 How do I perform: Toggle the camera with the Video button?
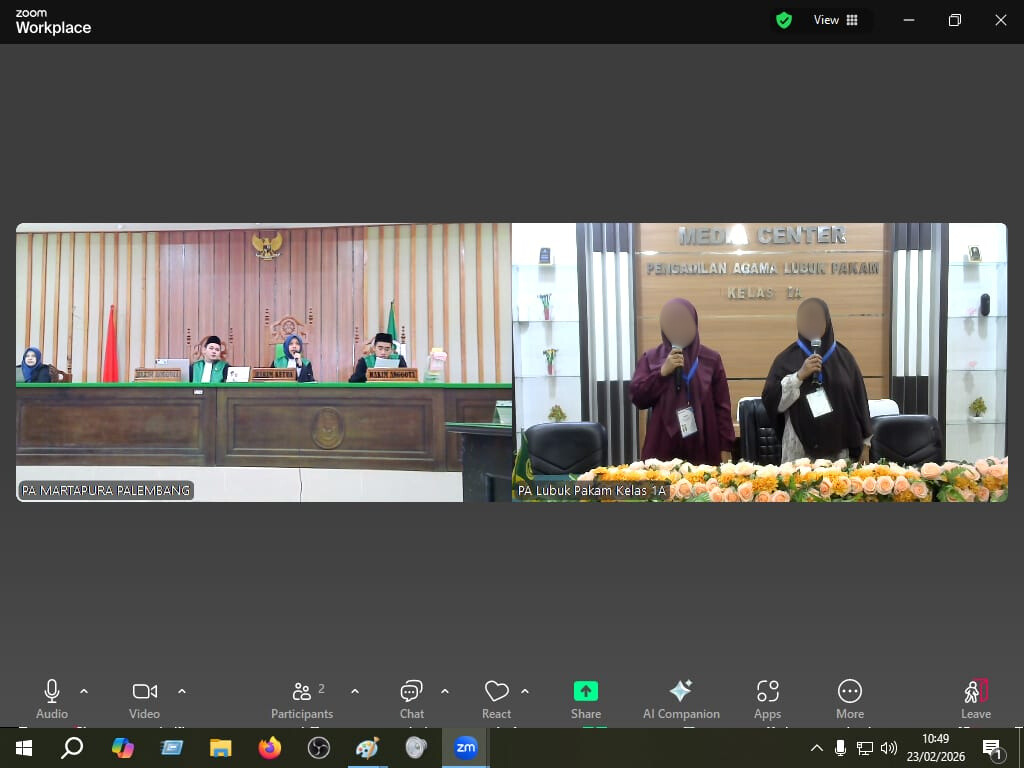pyautogui.click(x=144, y=698)
